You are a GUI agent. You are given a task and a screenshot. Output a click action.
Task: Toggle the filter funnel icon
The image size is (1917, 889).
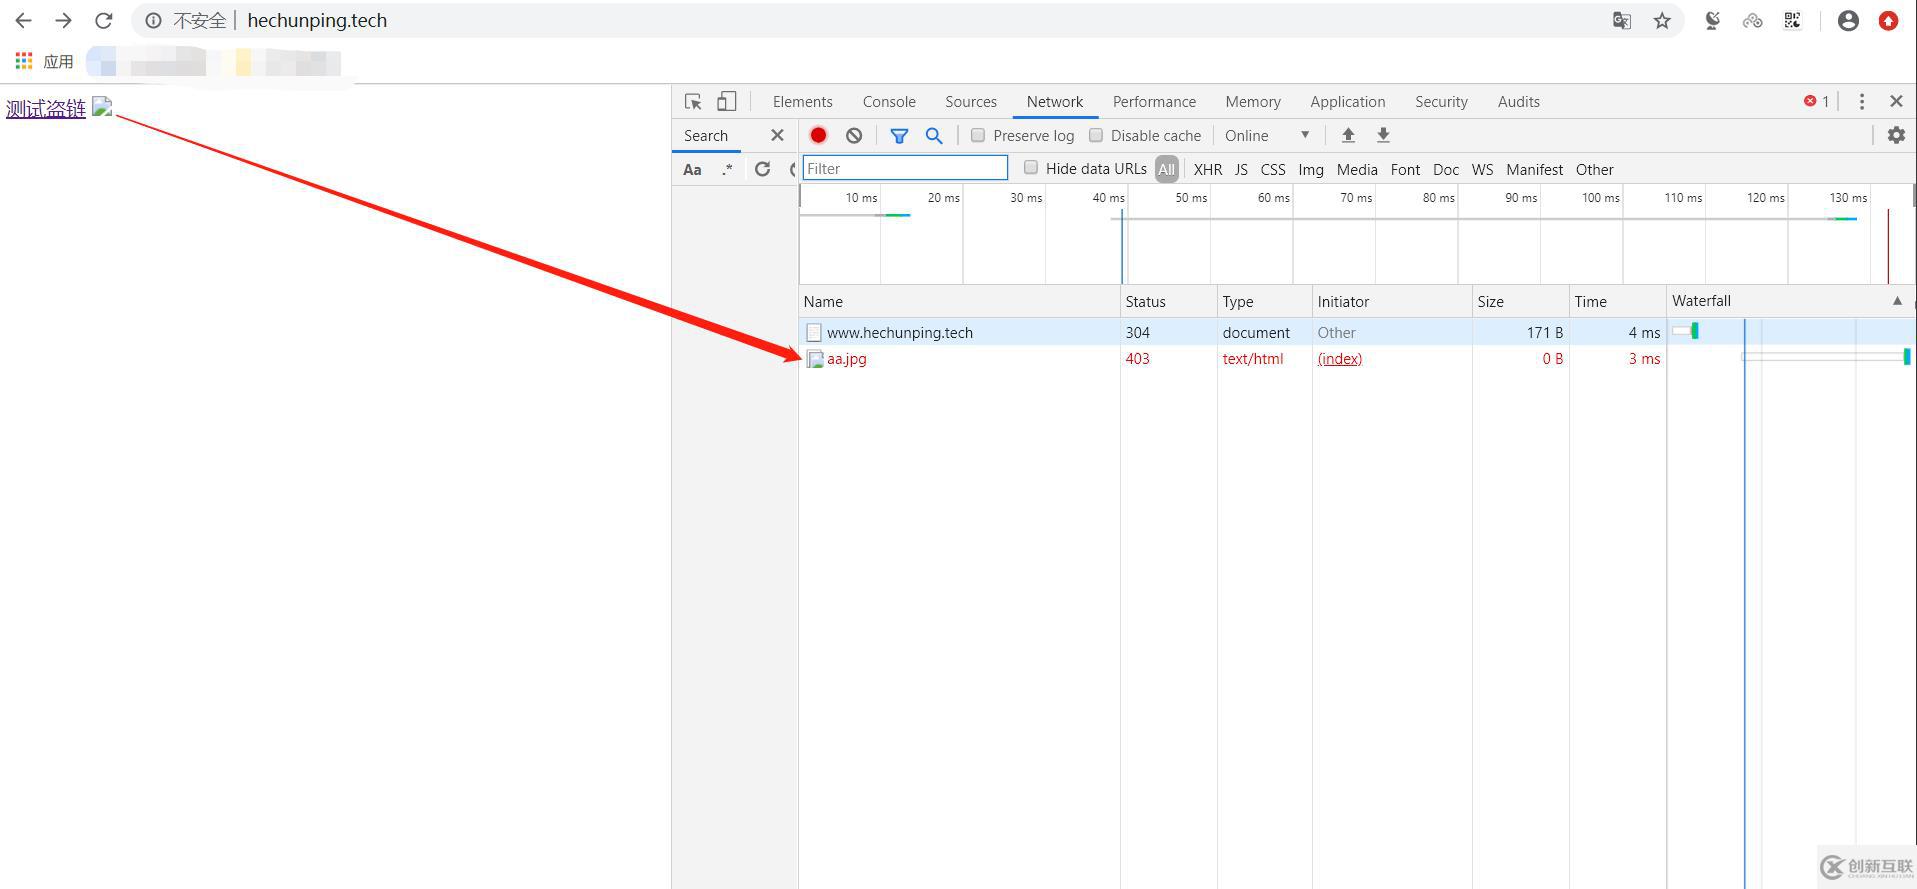tap(899, 135)
